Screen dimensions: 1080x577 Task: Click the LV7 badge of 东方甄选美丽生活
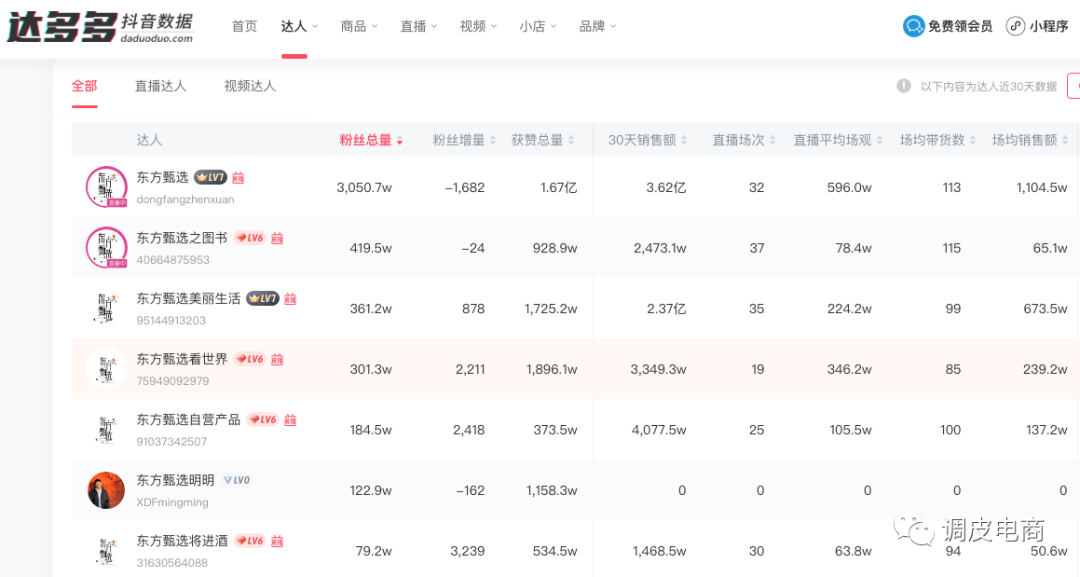pos(262,299)
